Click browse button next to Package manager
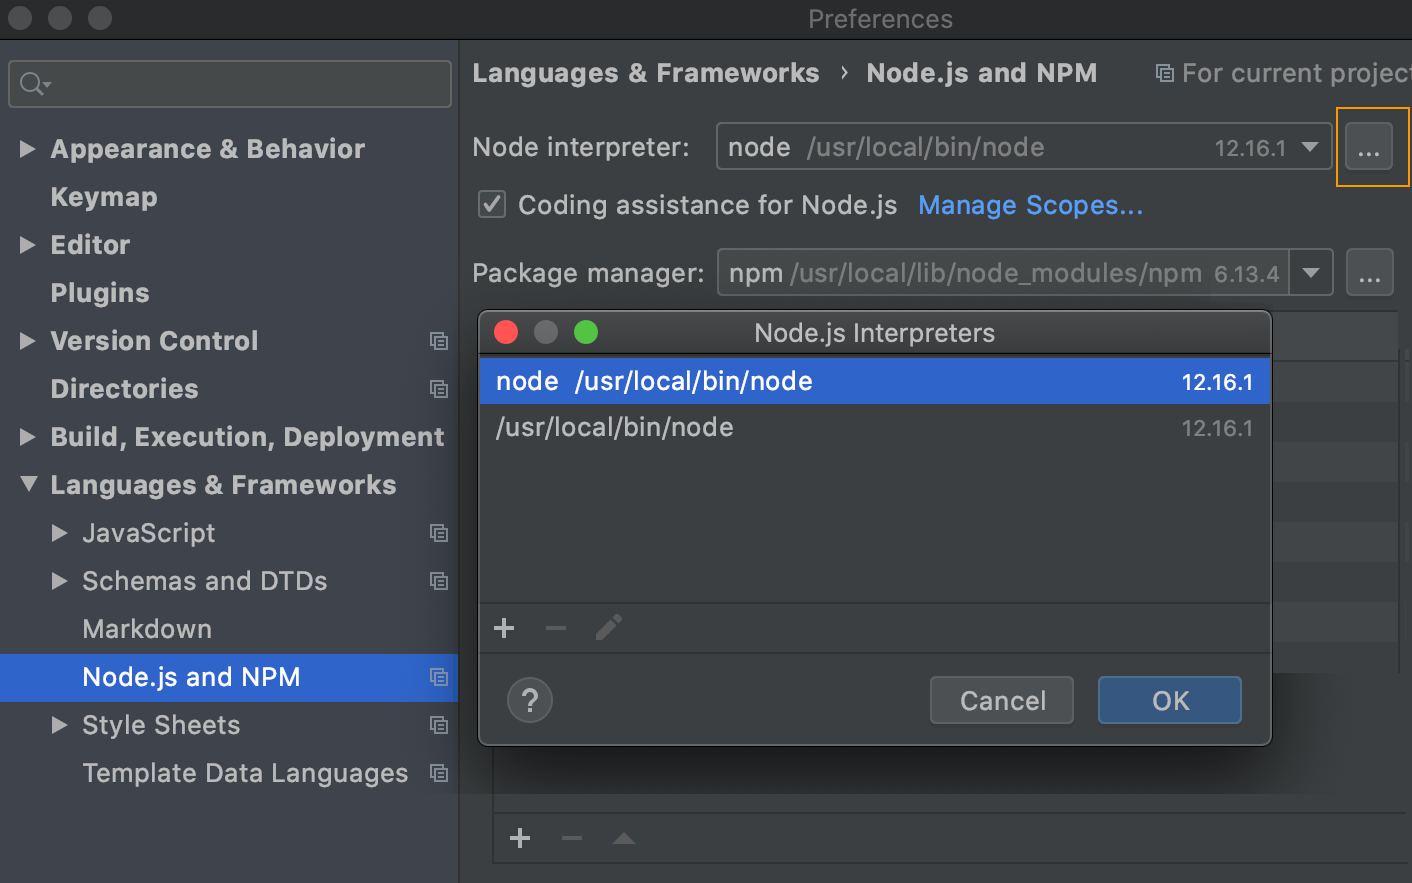Screen dimensions: 1412x883 tap(1369, 272)
